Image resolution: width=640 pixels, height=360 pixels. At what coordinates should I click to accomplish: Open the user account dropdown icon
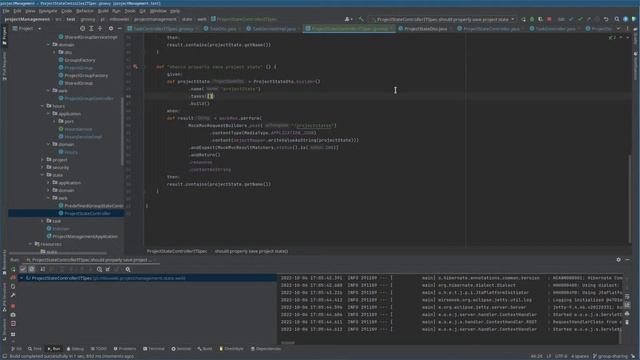(348, 19)
